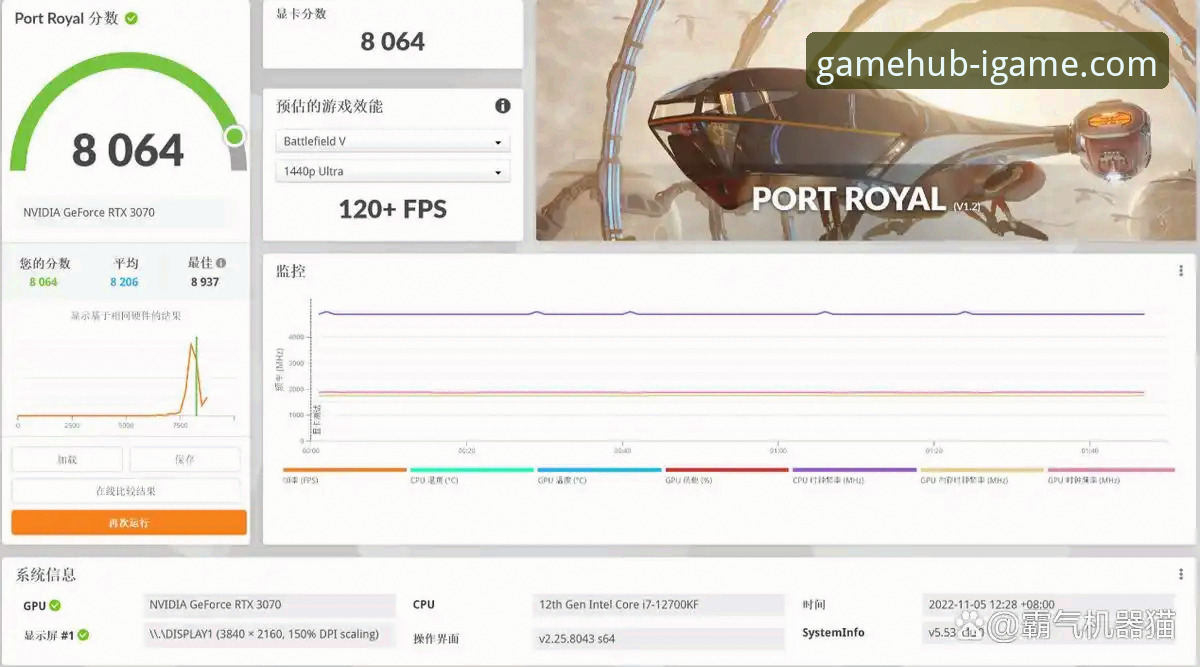Click the green verified icon next to GPU
1200x667 pixels.
(55, 605)
